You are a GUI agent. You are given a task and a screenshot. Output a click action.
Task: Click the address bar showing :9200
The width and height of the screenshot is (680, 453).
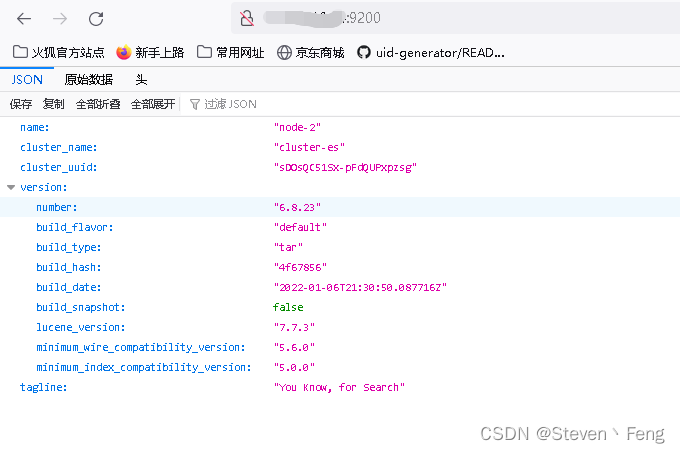tap(455, 18)
